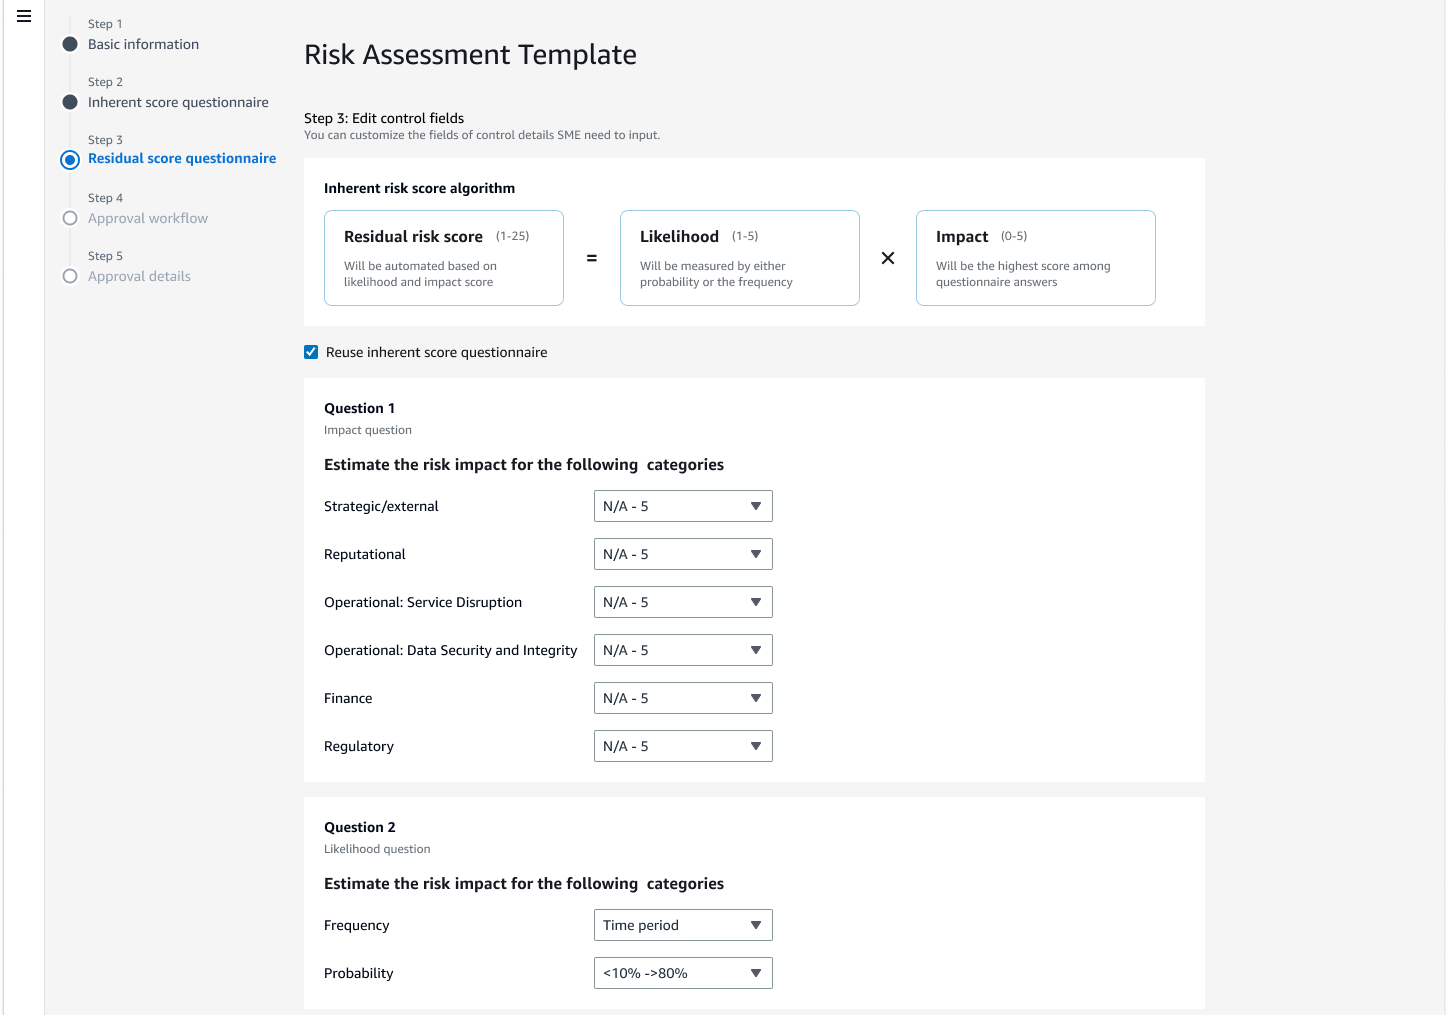Click the Question 1 heading
The image size is (1448, 1015).
pos(359,408)
